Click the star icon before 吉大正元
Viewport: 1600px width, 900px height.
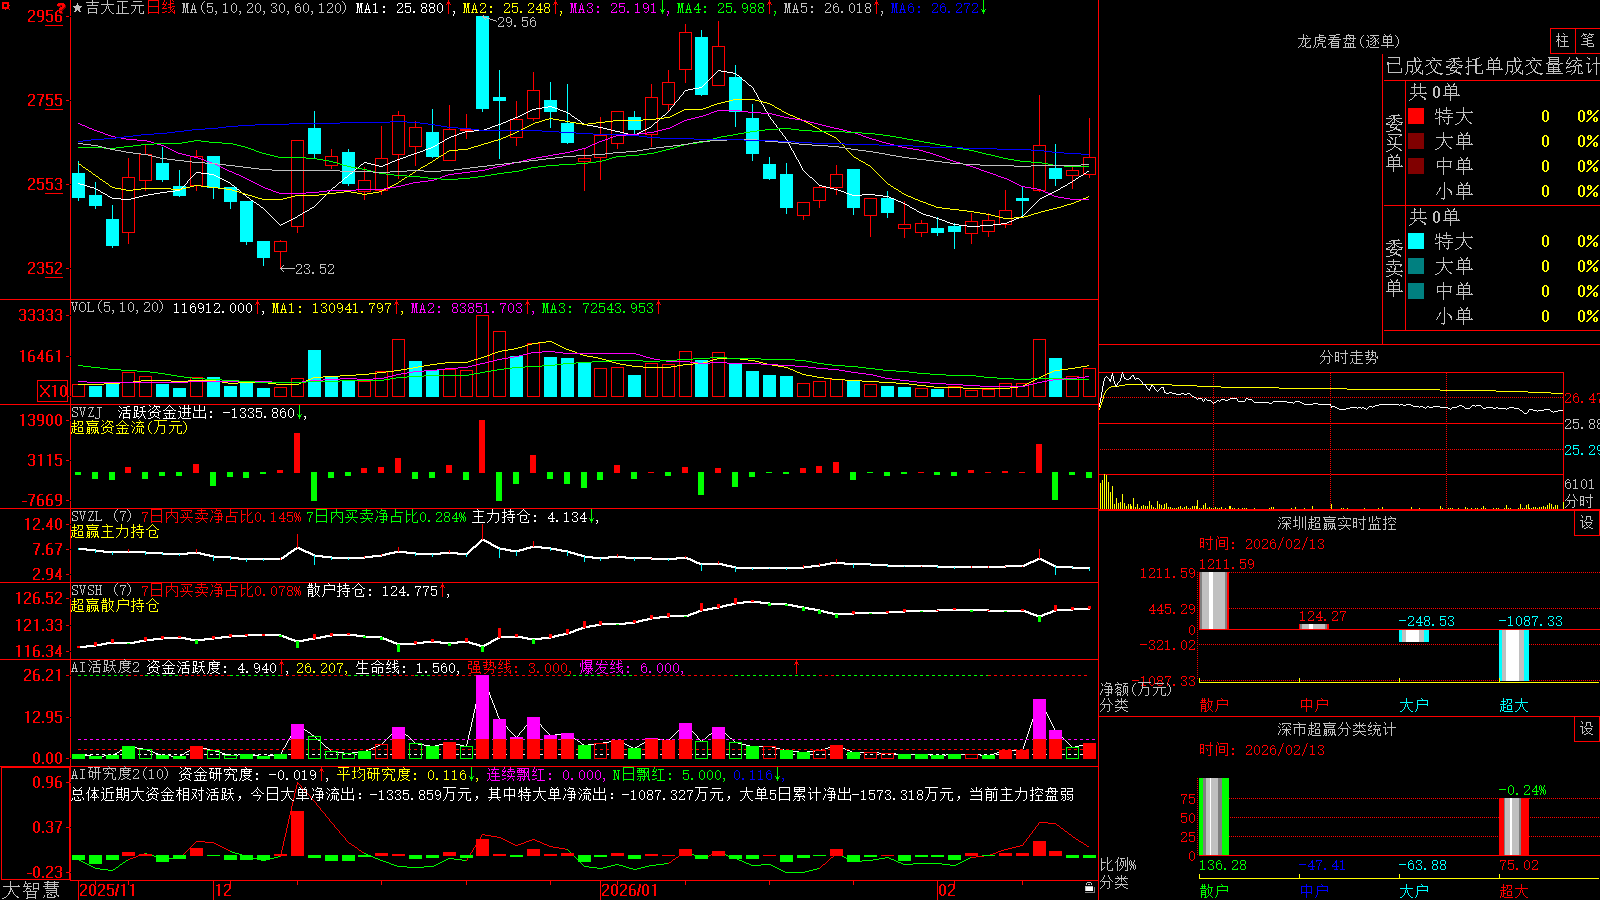[x=78, y=8]
